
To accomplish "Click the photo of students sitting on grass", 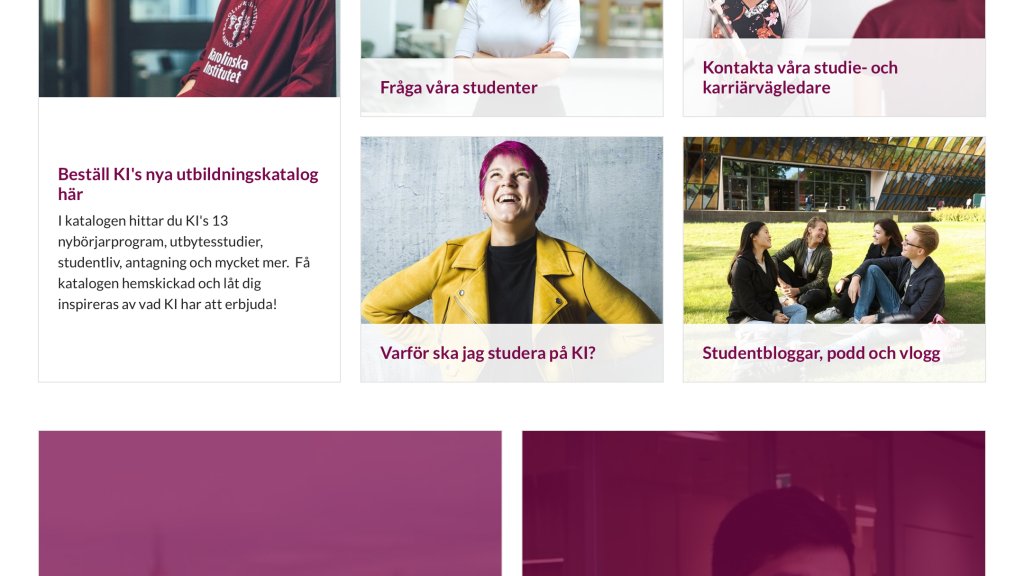I will (834, 231).
